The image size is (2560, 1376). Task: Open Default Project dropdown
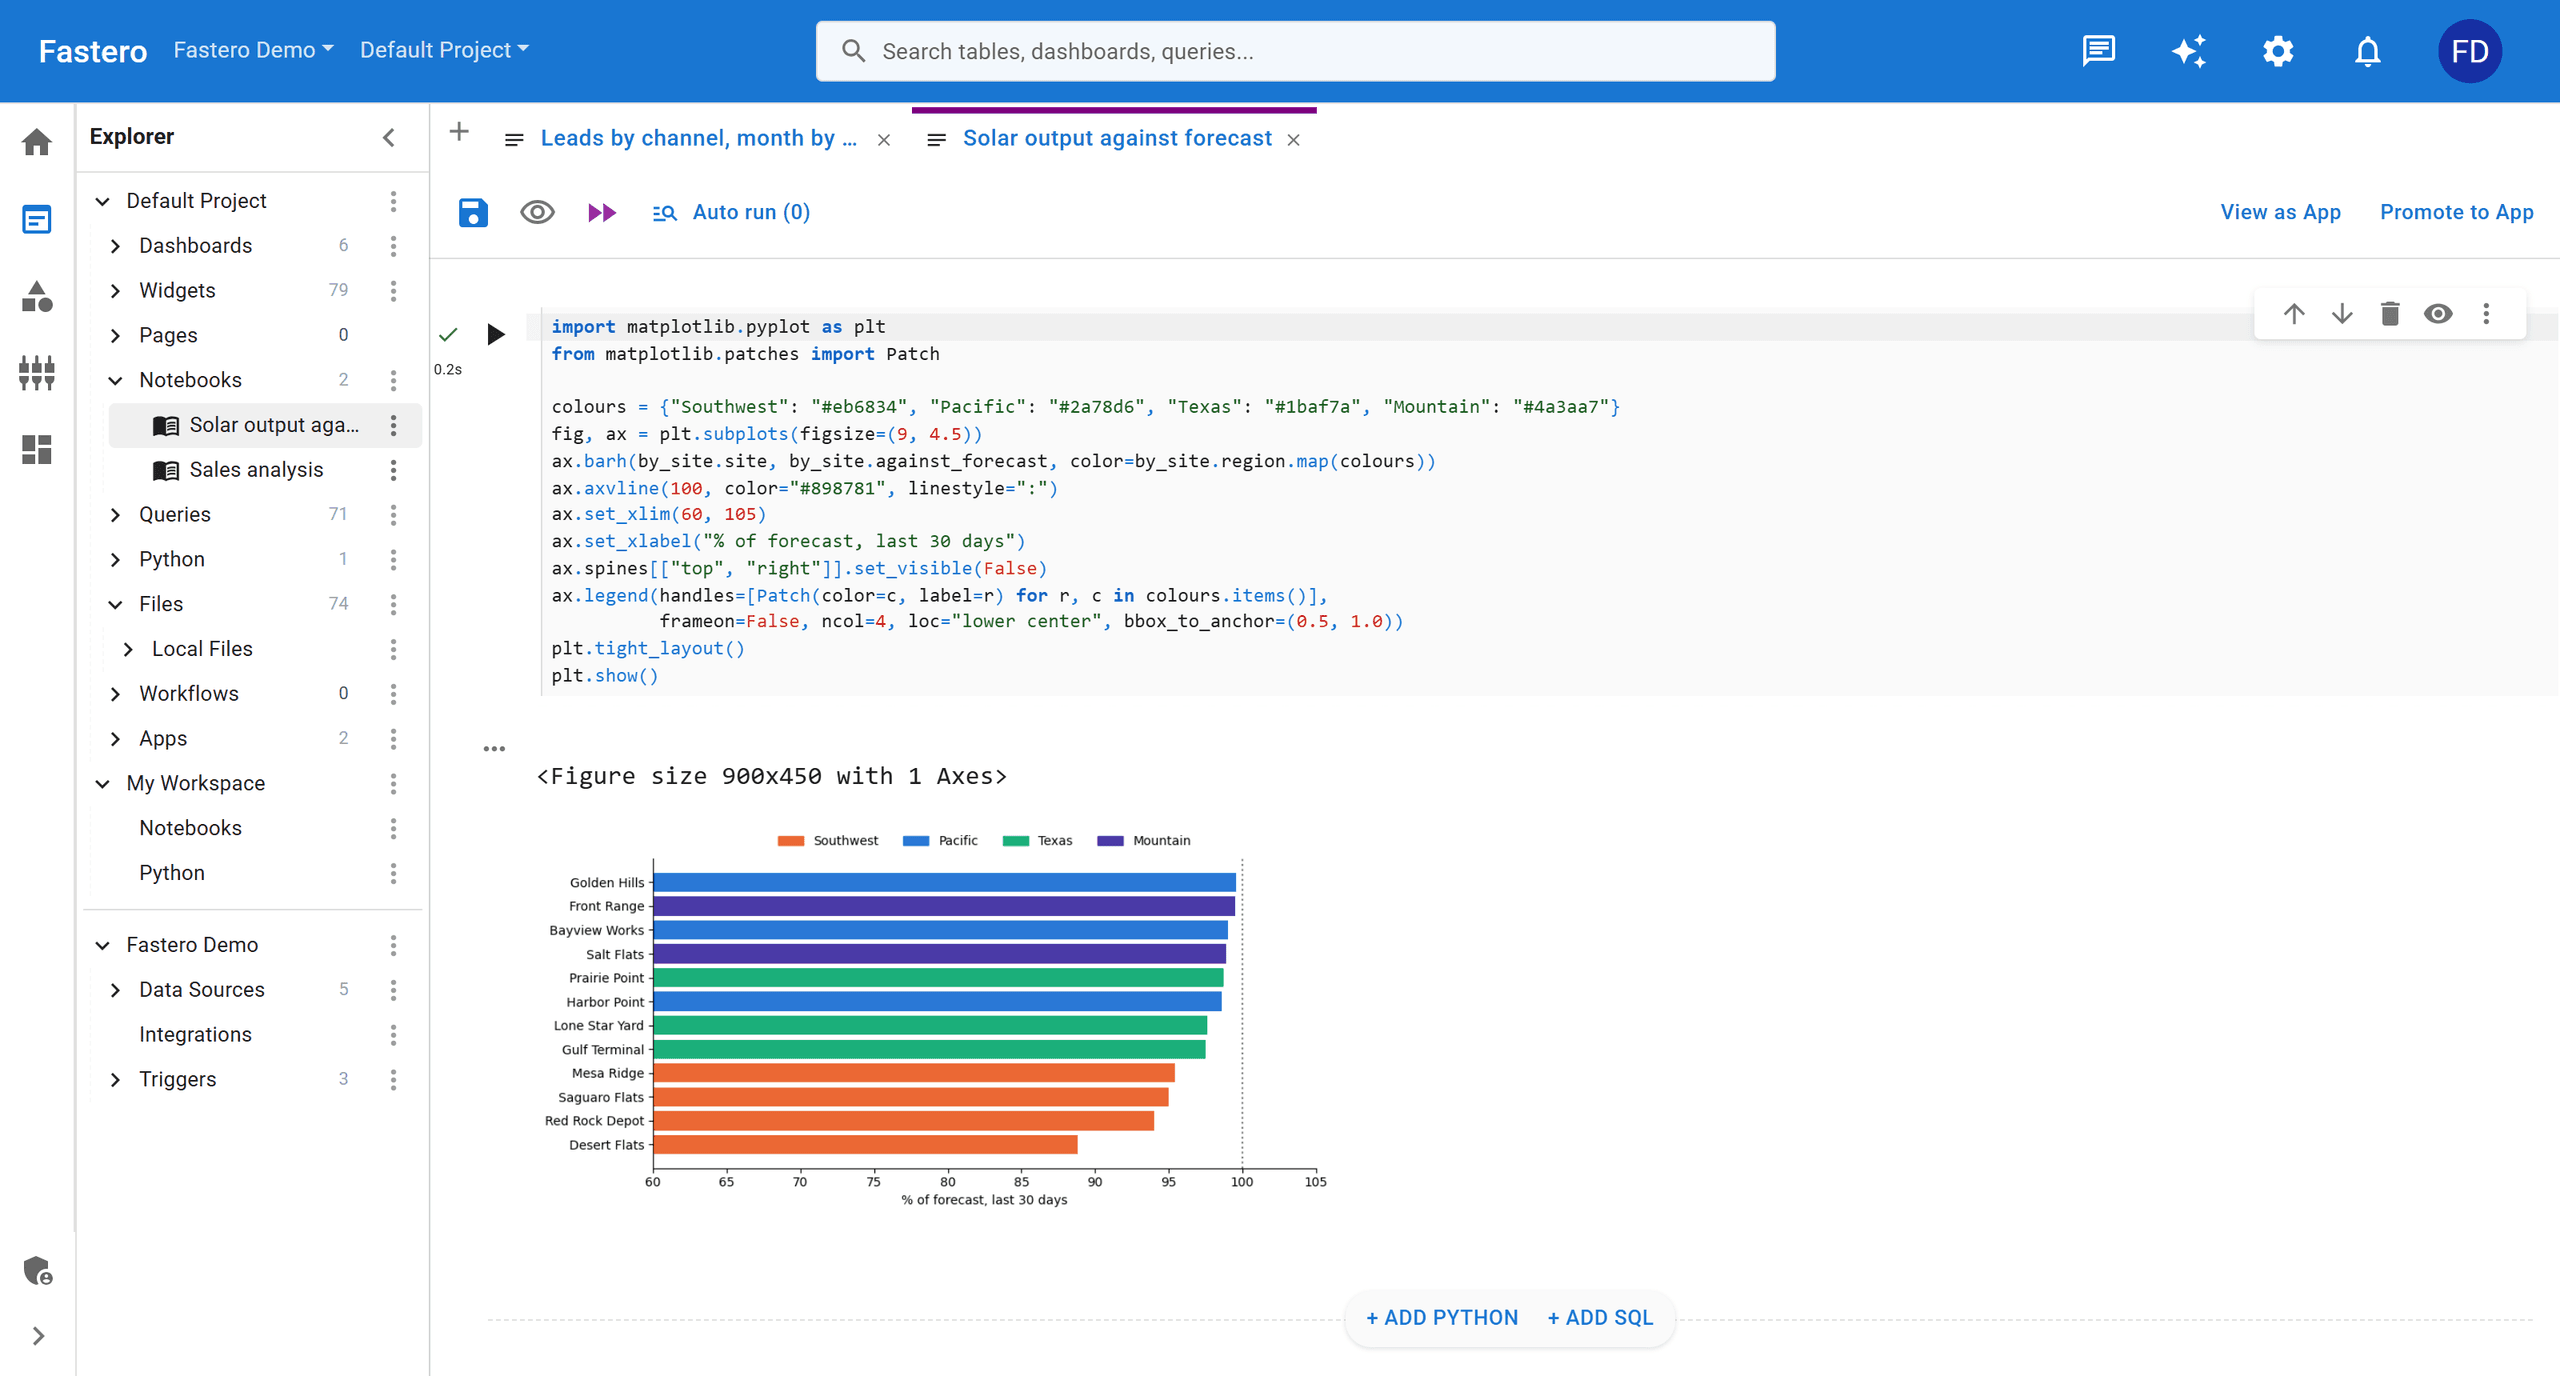coord(444,50)
